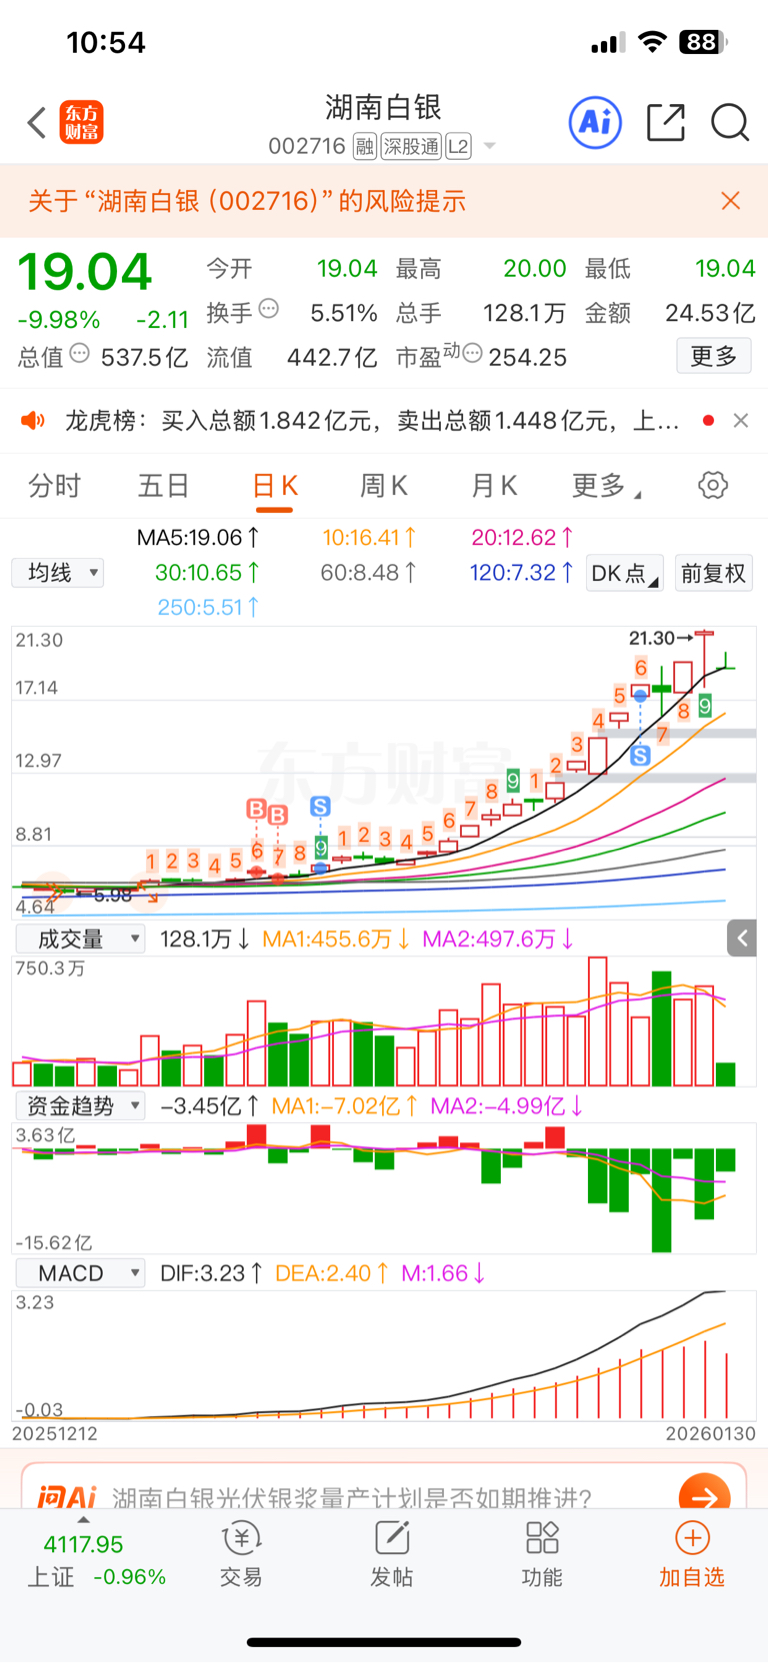
Task: Close the risk warning banner
Action: 731,201
